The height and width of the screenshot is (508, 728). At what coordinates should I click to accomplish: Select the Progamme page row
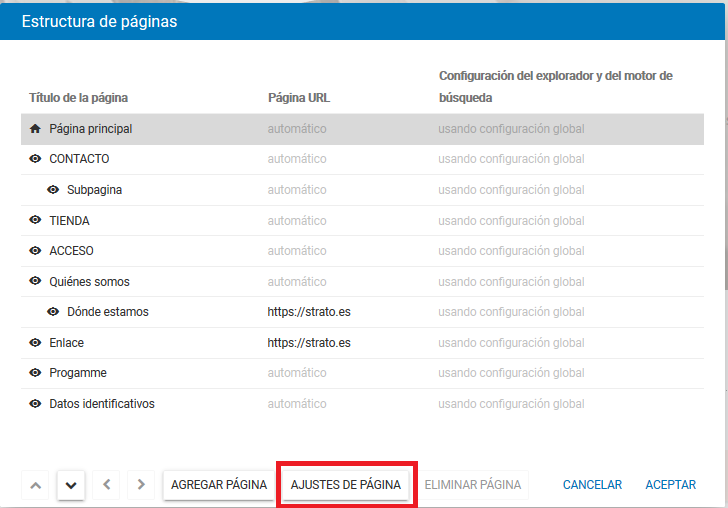(x=78, y=373)
